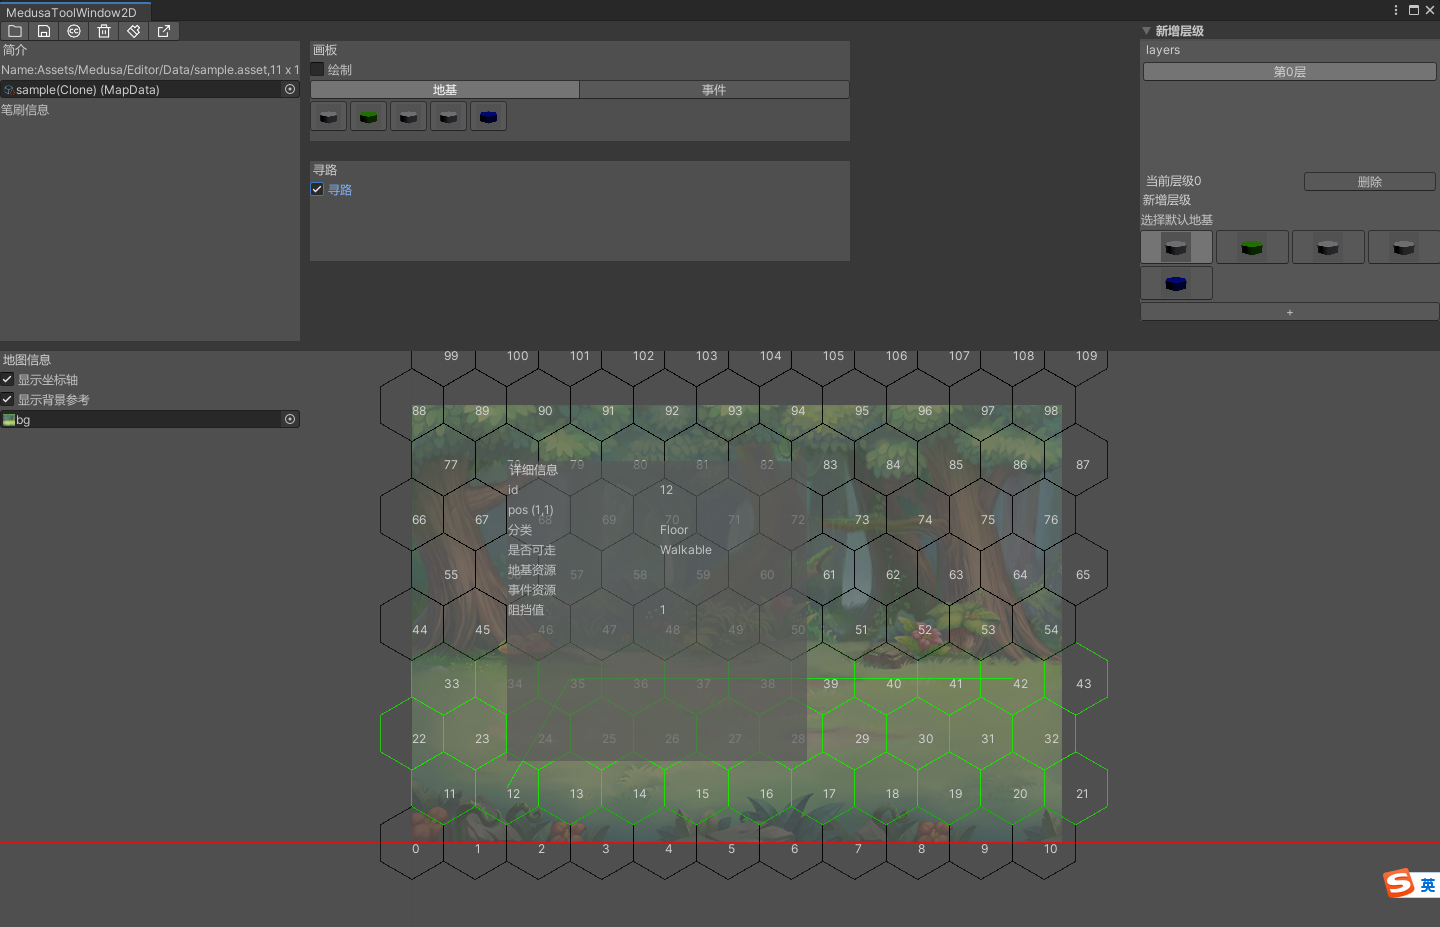Click the bg background reference field

coord(150,419)
